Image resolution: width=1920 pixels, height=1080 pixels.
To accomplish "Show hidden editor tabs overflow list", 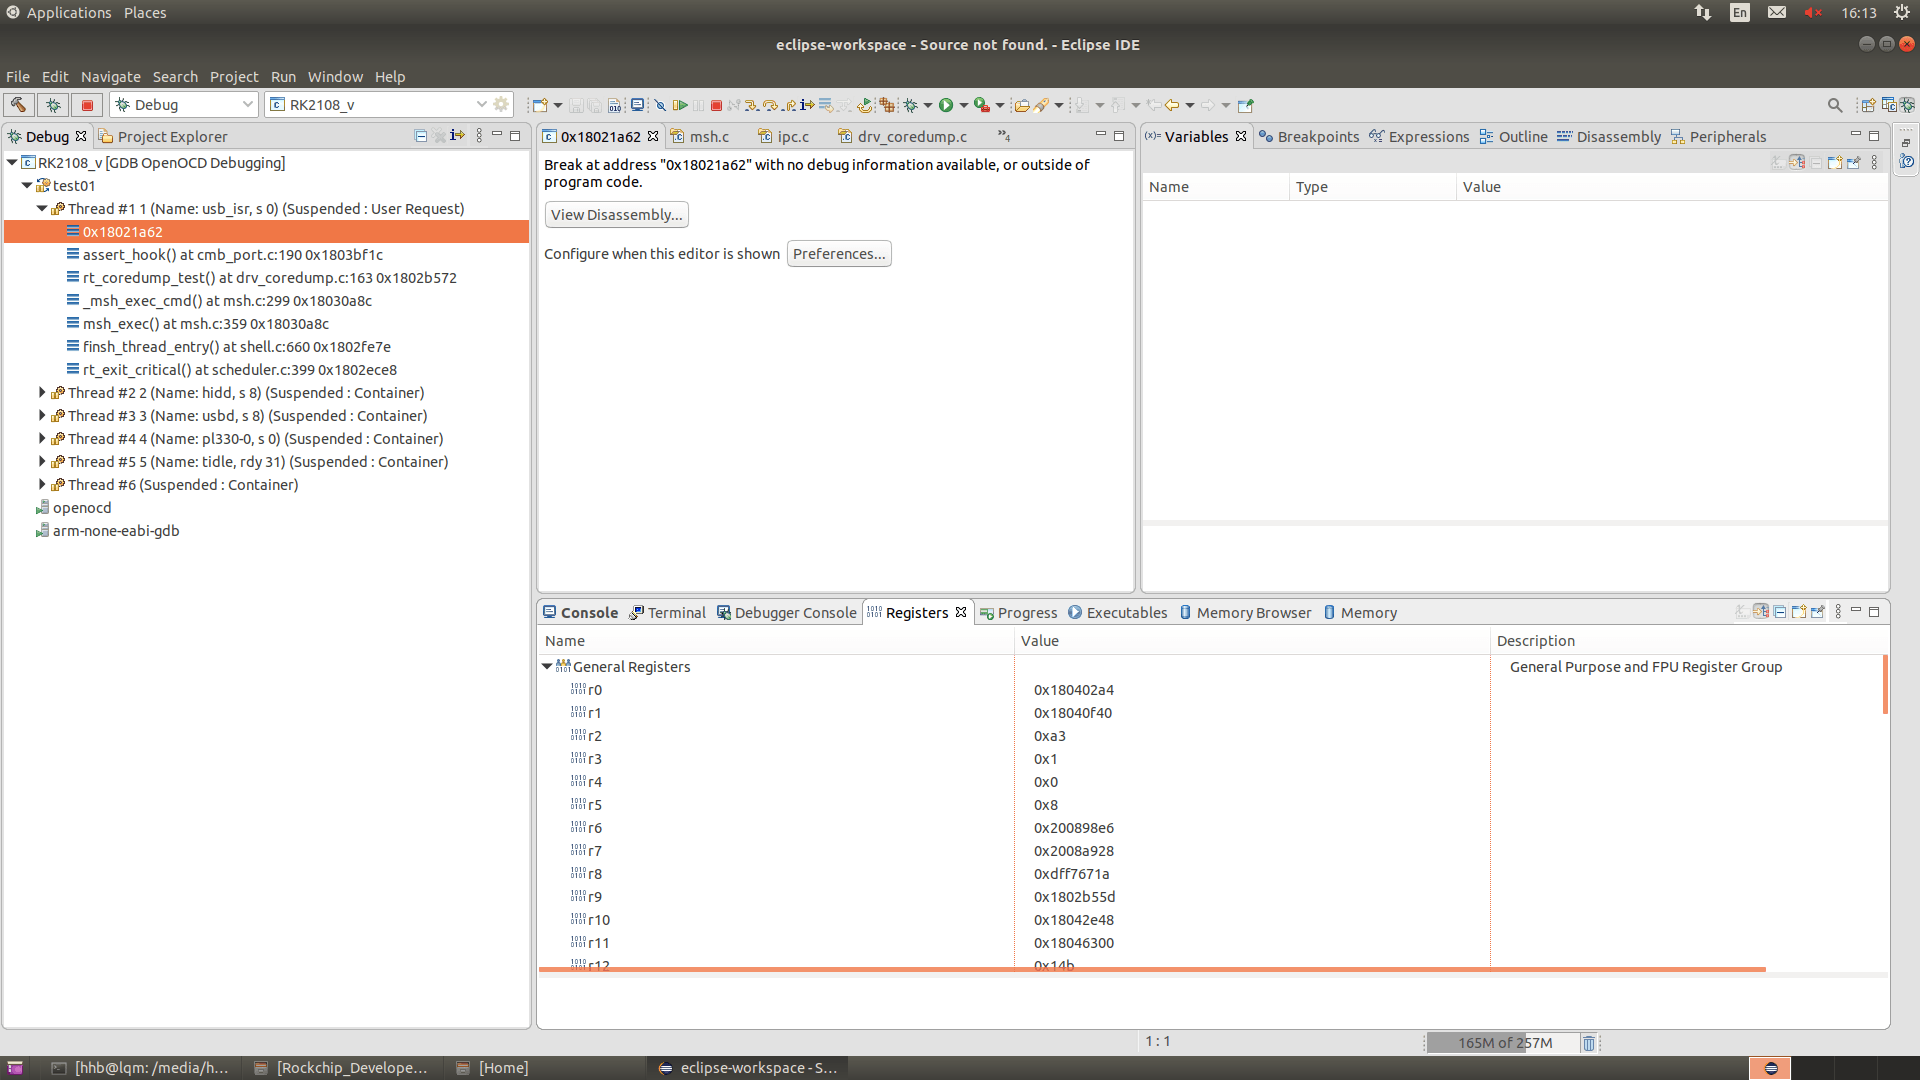I will (x=1004, y=136).
